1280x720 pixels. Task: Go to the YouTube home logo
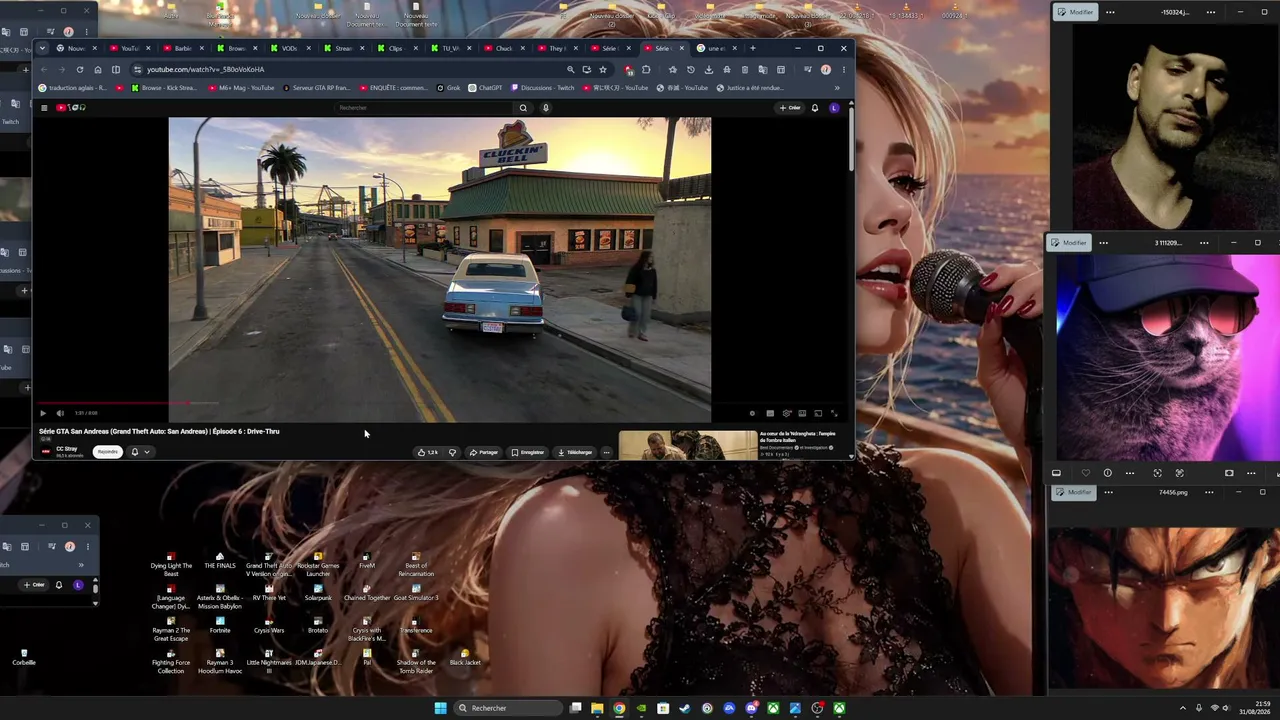[71, 108]
